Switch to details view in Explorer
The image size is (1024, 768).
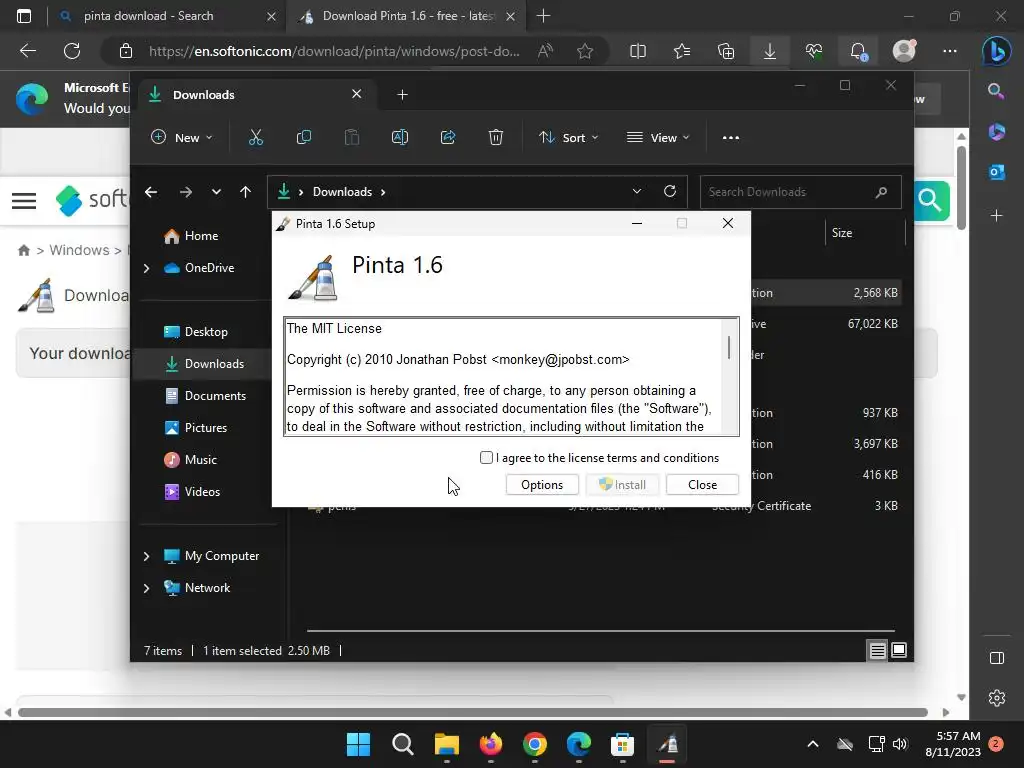click(x=877, y=650)
